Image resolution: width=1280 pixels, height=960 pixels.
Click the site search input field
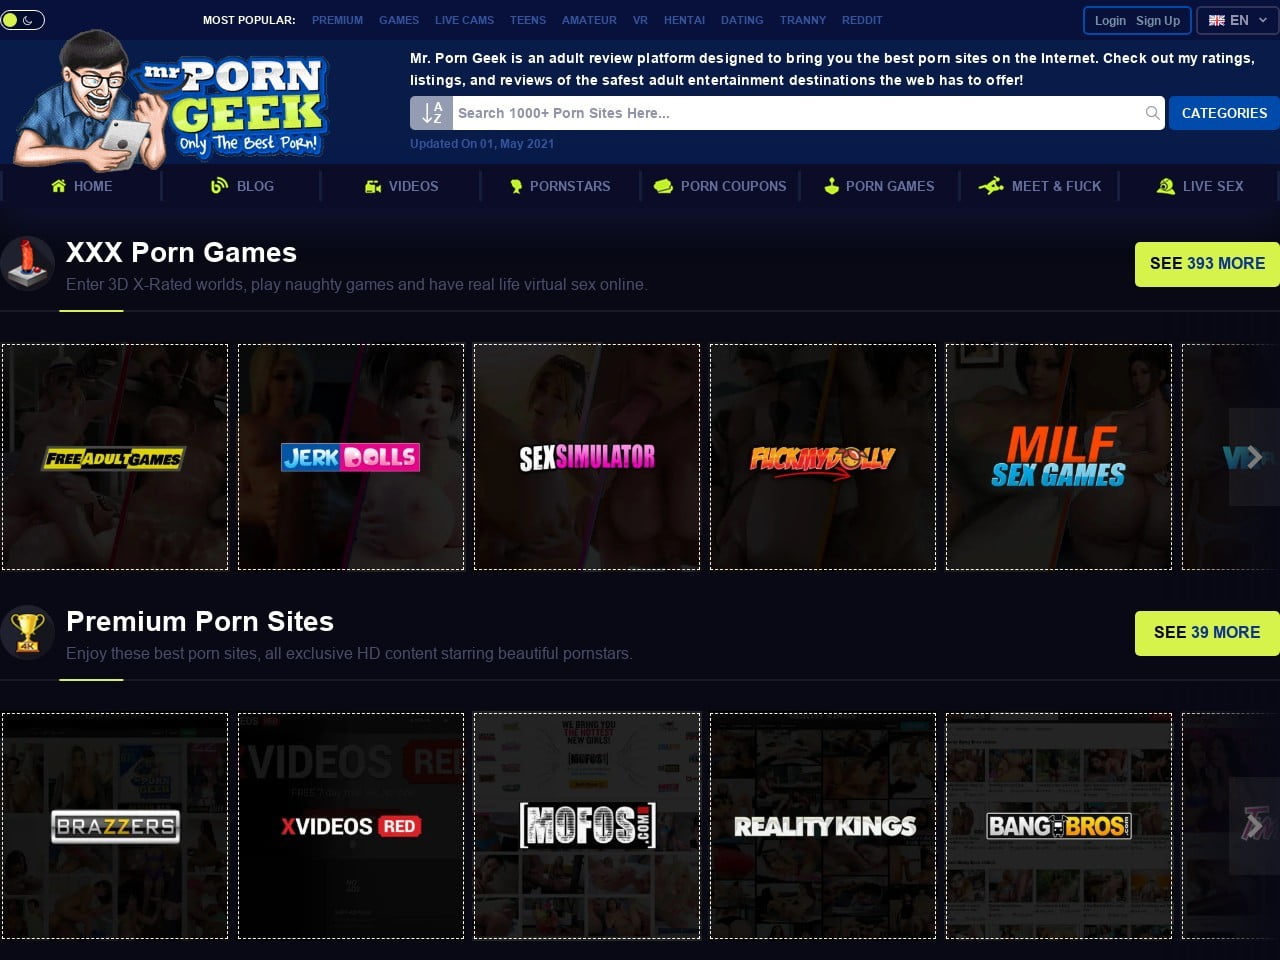point(795,113)
